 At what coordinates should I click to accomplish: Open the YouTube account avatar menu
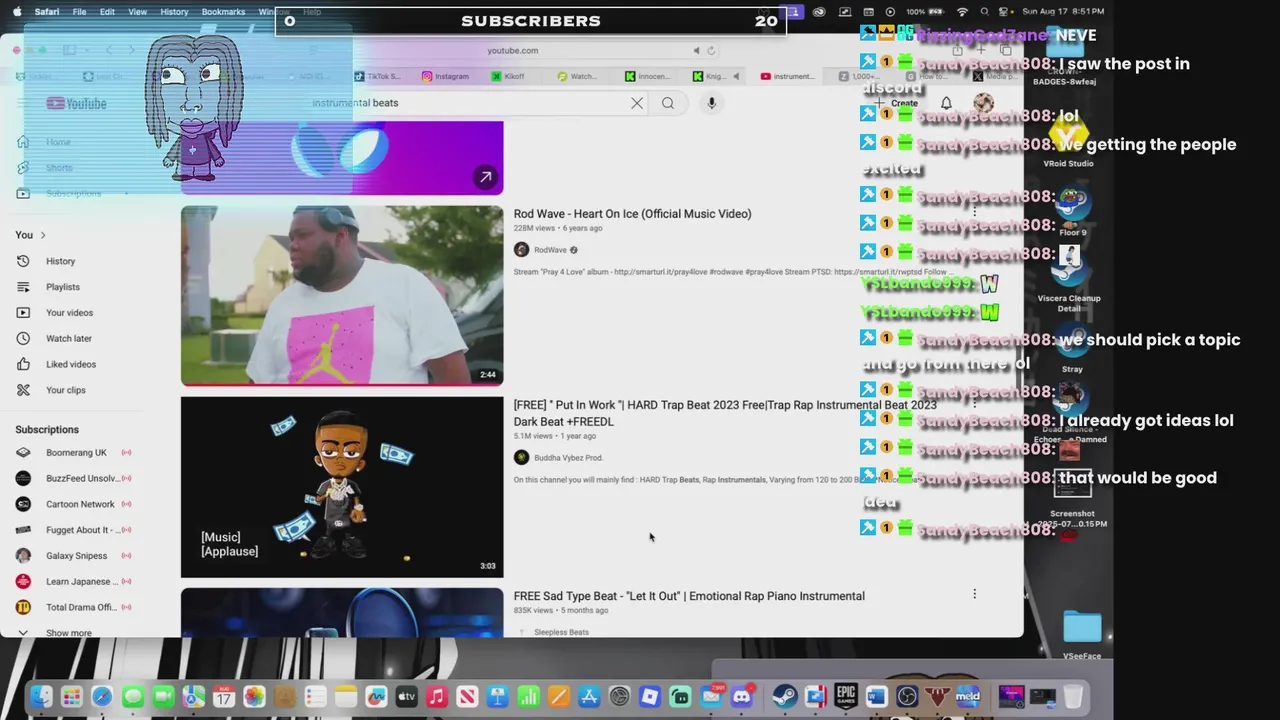[984, 103]
